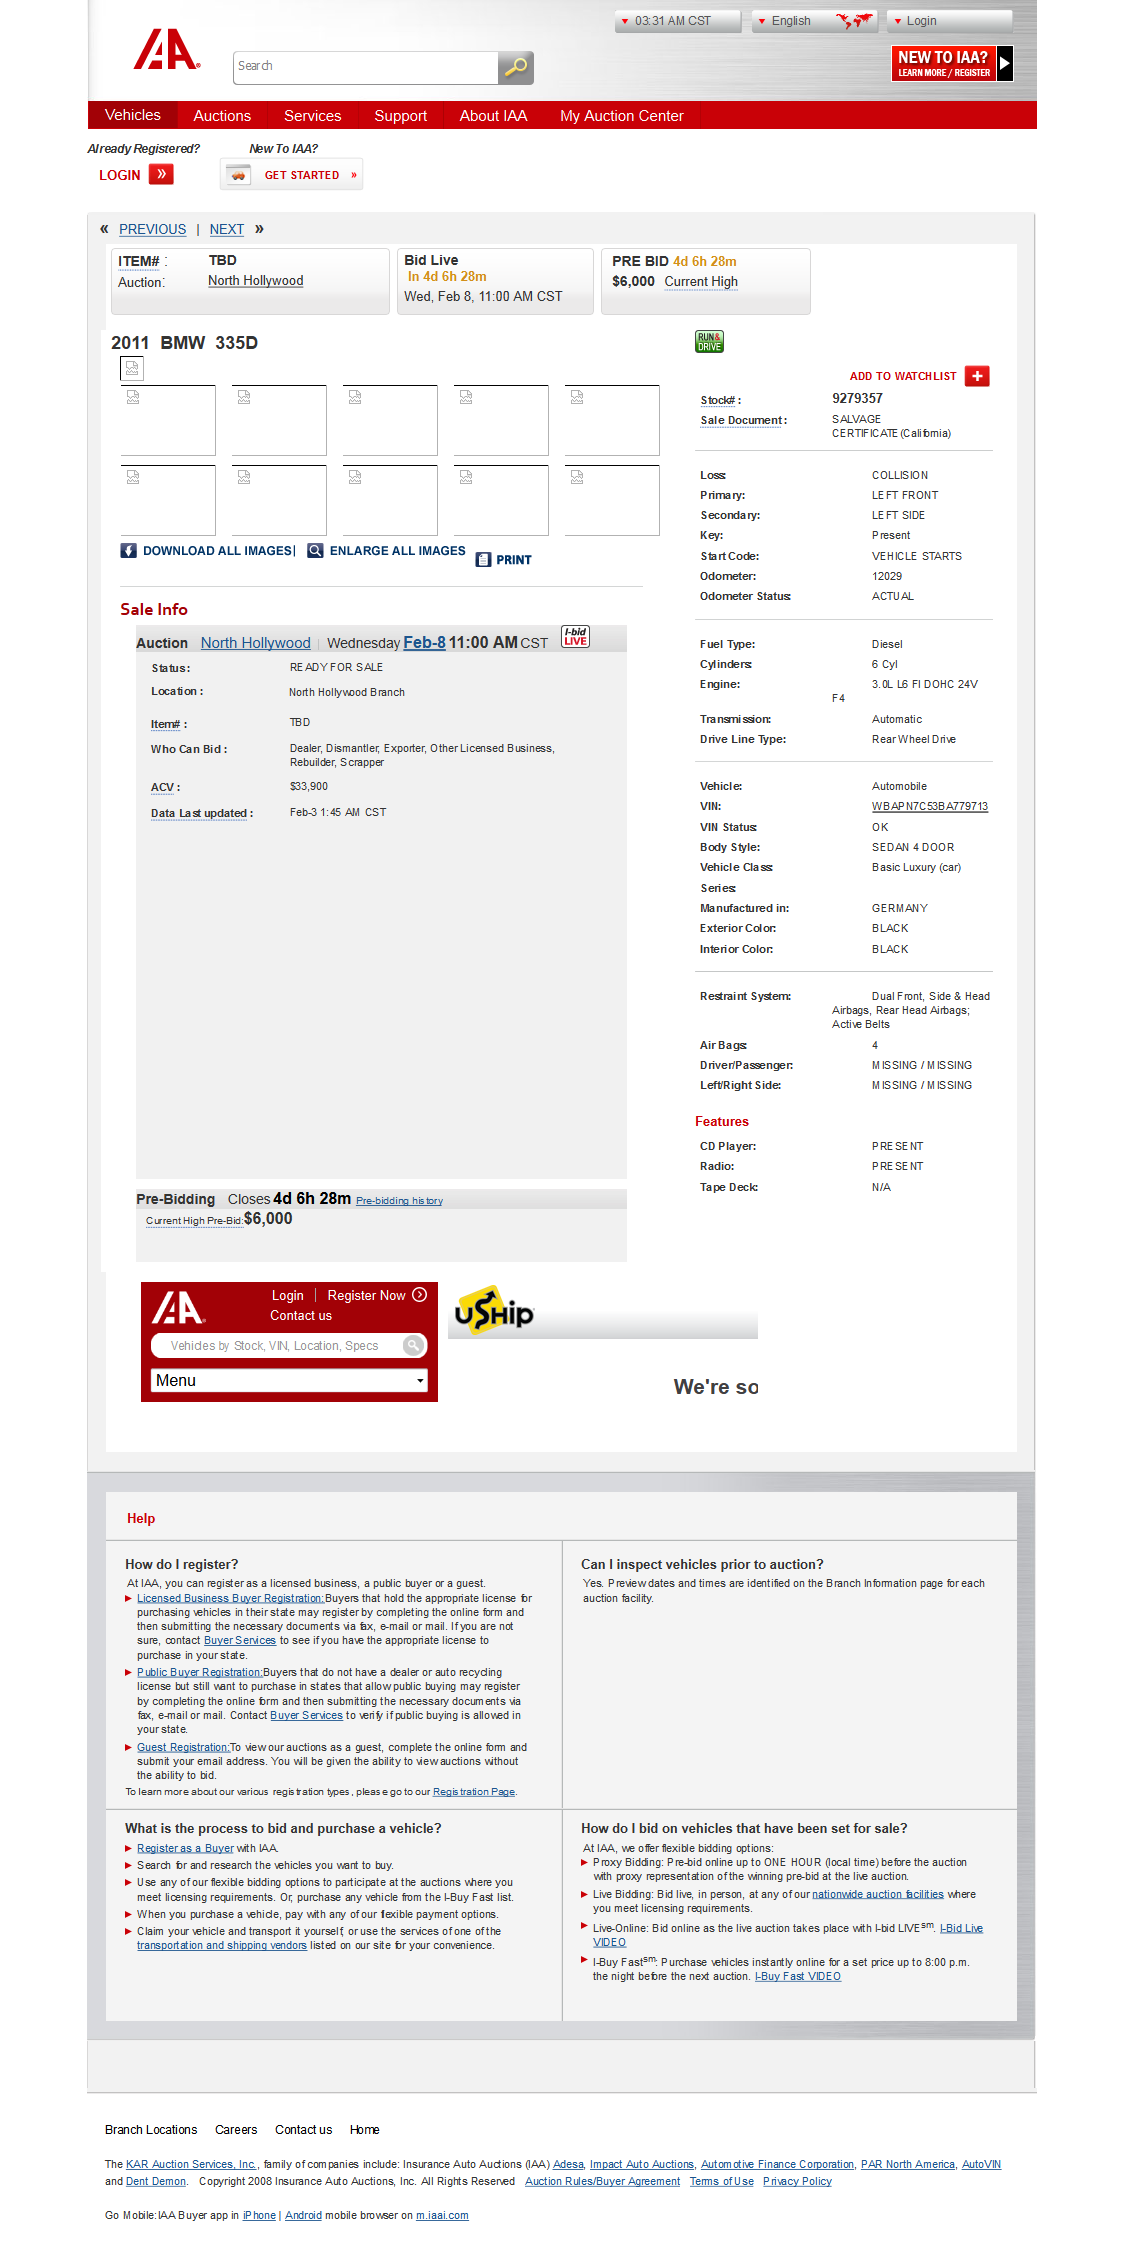
Task: Click the KAR Auction Services, Inc. link
Action: tap(191, 2164)
